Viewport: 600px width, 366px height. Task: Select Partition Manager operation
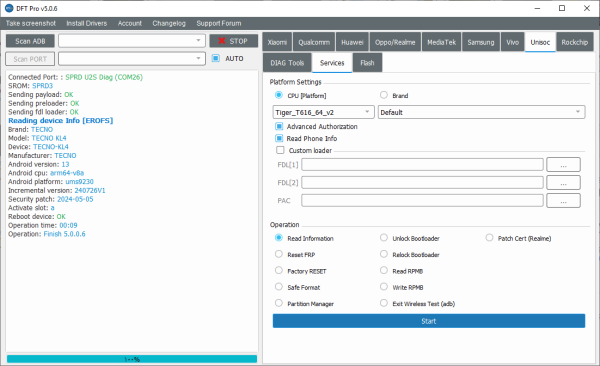(279, 303)
